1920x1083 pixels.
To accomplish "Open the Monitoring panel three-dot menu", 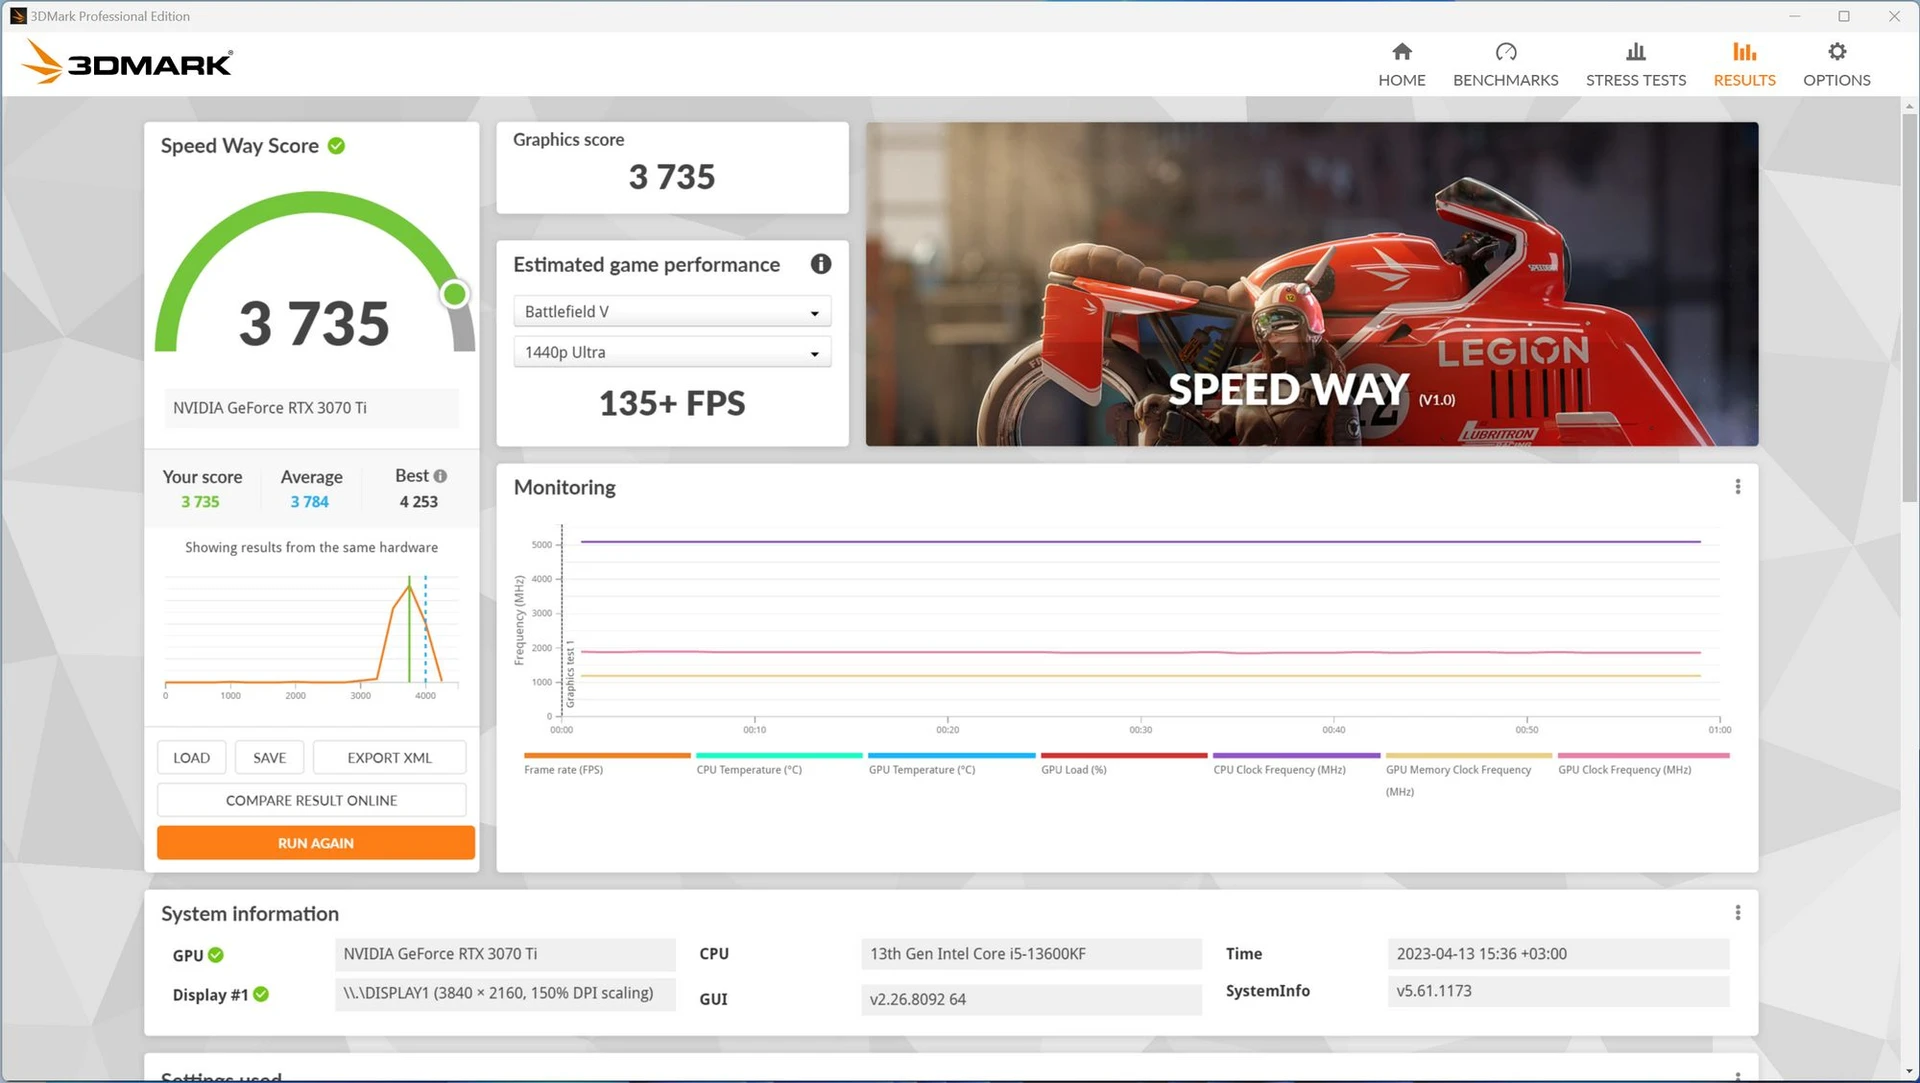I will [1737, 487].
